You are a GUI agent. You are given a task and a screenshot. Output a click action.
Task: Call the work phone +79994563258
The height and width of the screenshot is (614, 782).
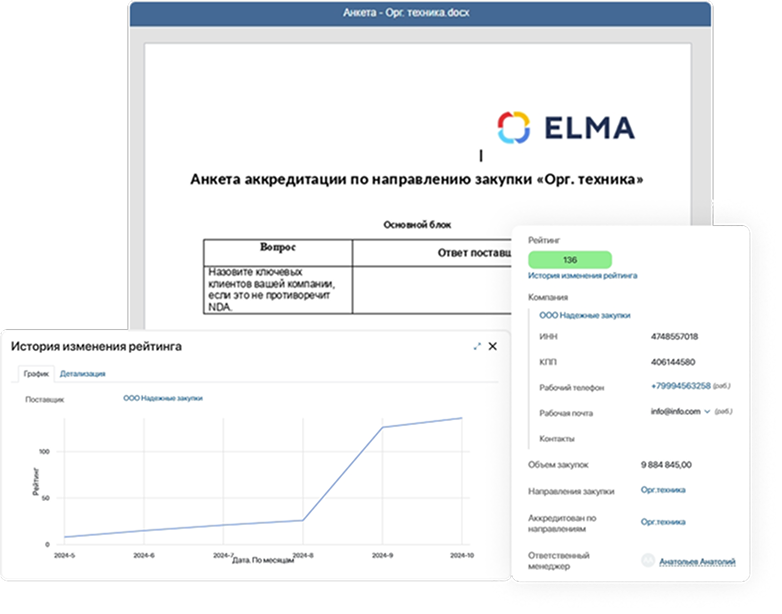point(681,386)
